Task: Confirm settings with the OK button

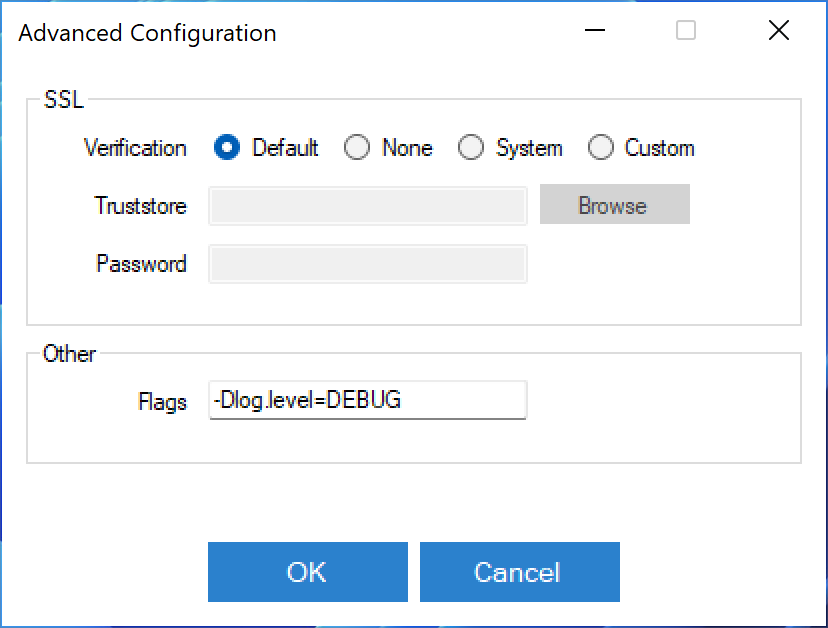Action: pyautogui.click(x=308, y=572)
